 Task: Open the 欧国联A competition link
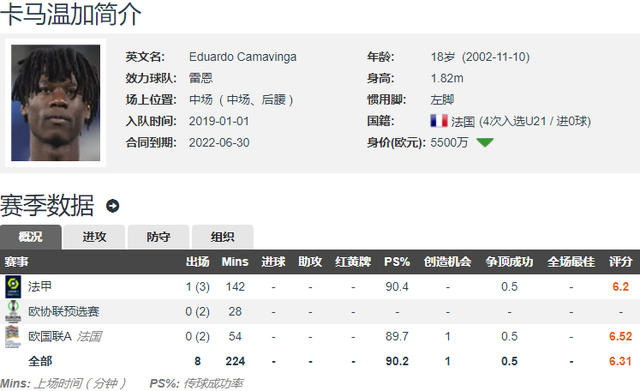[50, 336]
